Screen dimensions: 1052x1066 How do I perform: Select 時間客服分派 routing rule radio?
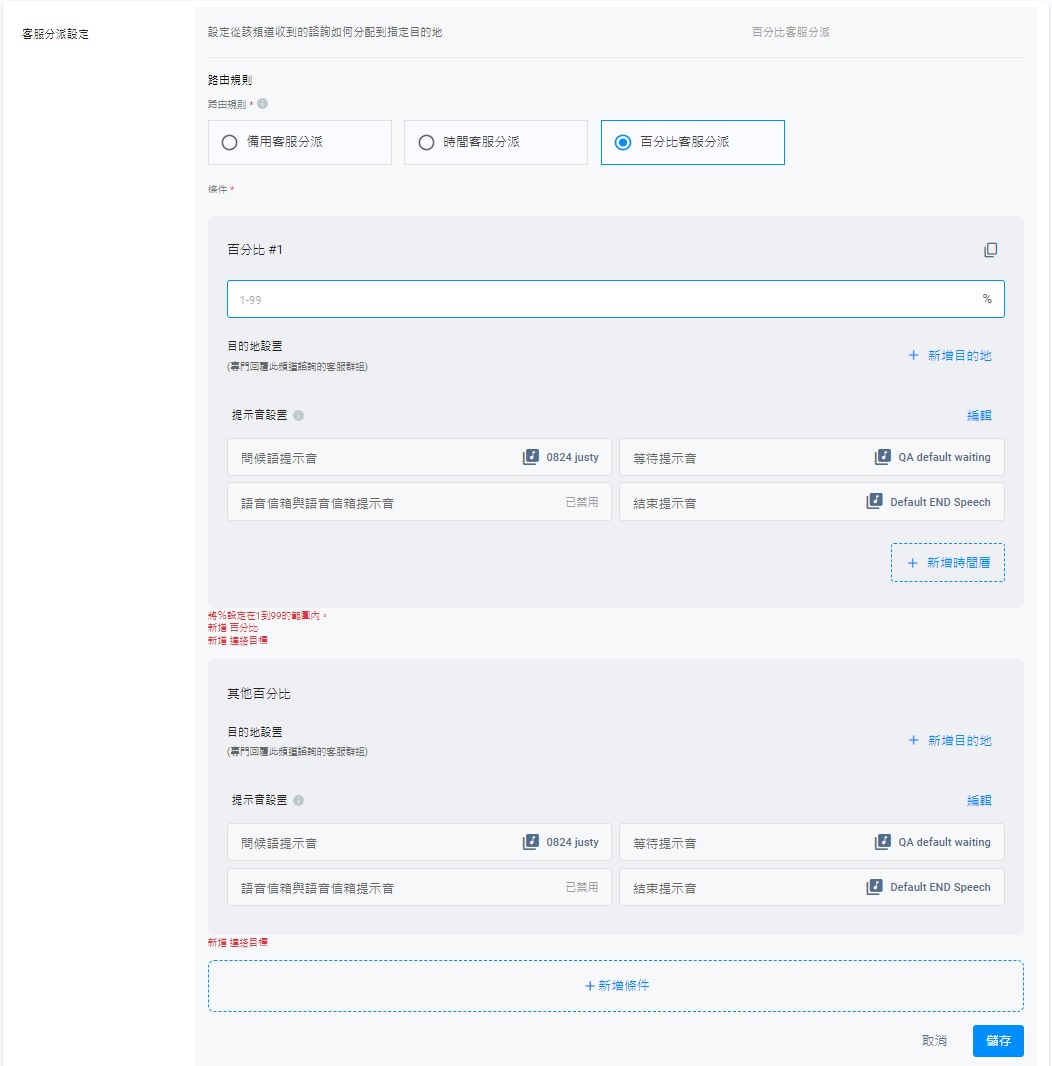(x=426, y=142)
